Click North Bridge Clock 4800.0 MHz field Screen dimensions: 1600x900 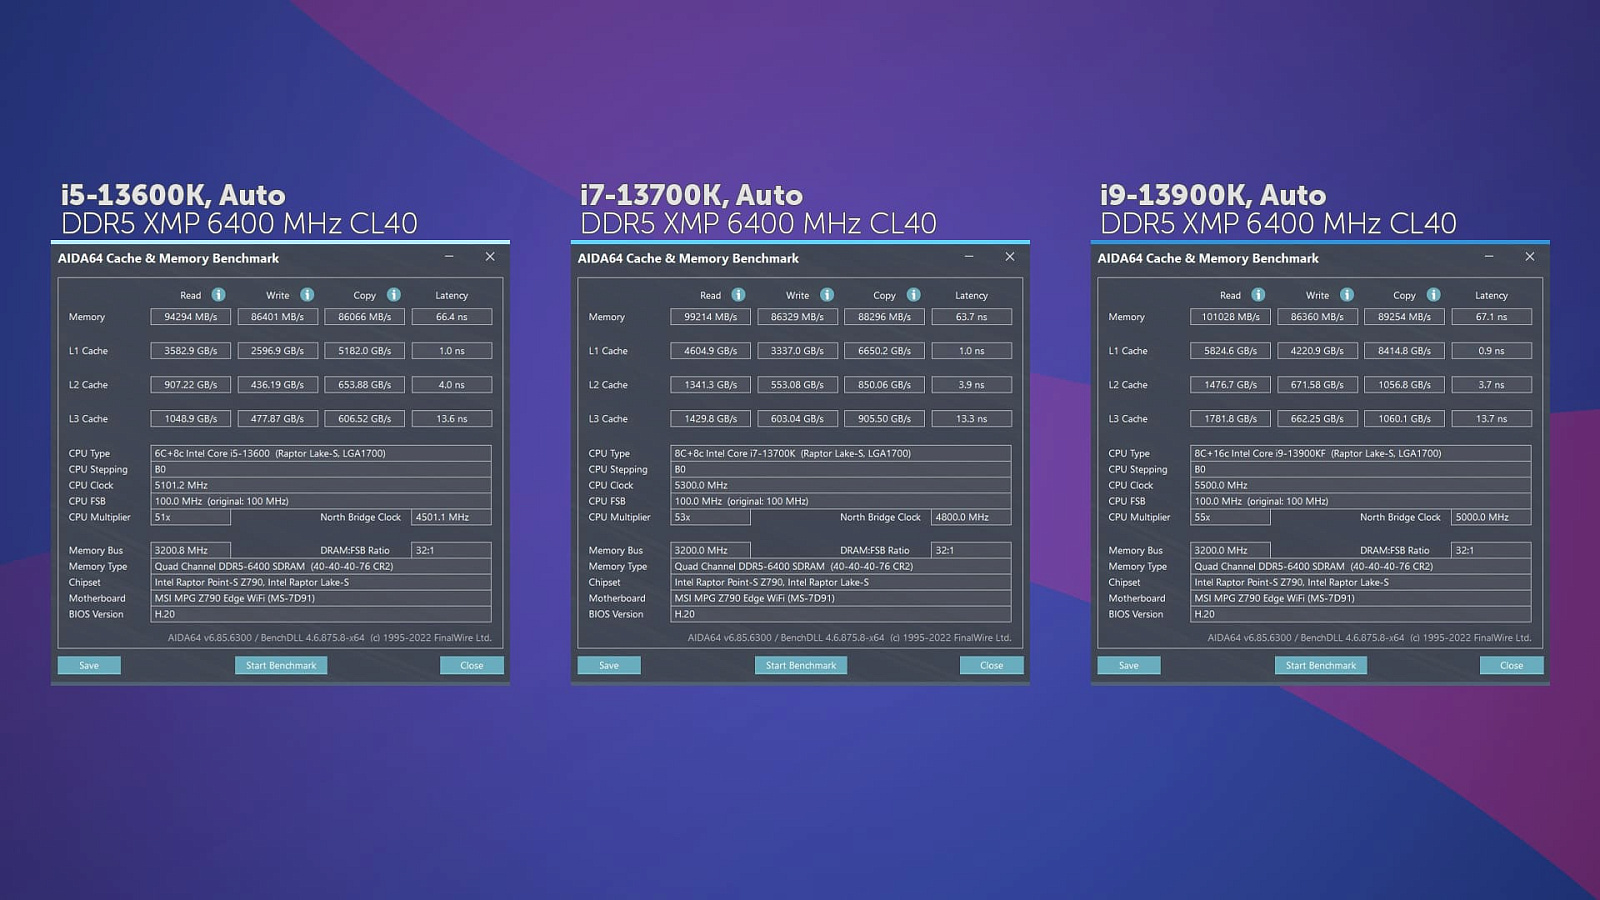pos(972,517)
